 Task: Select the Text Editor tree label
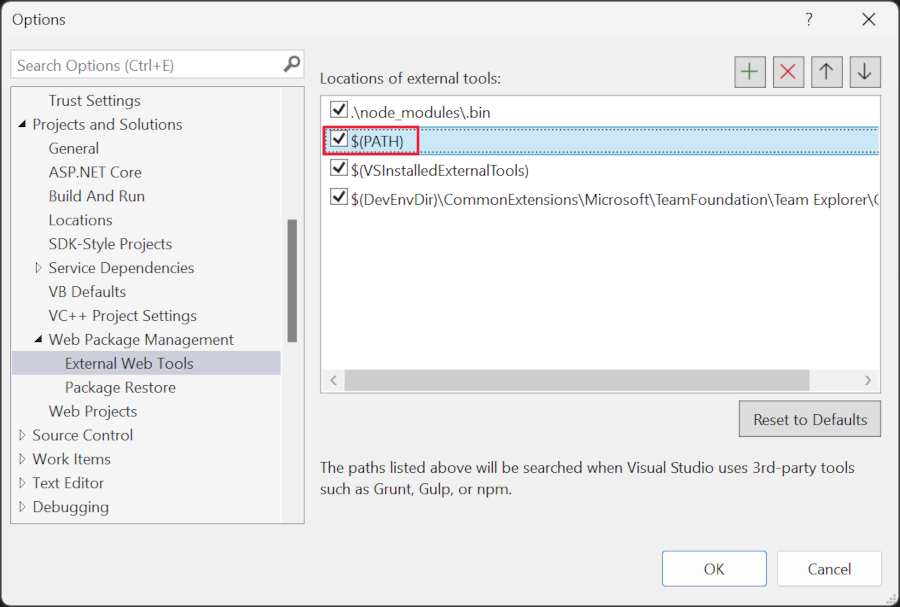[x=68, y=483]
